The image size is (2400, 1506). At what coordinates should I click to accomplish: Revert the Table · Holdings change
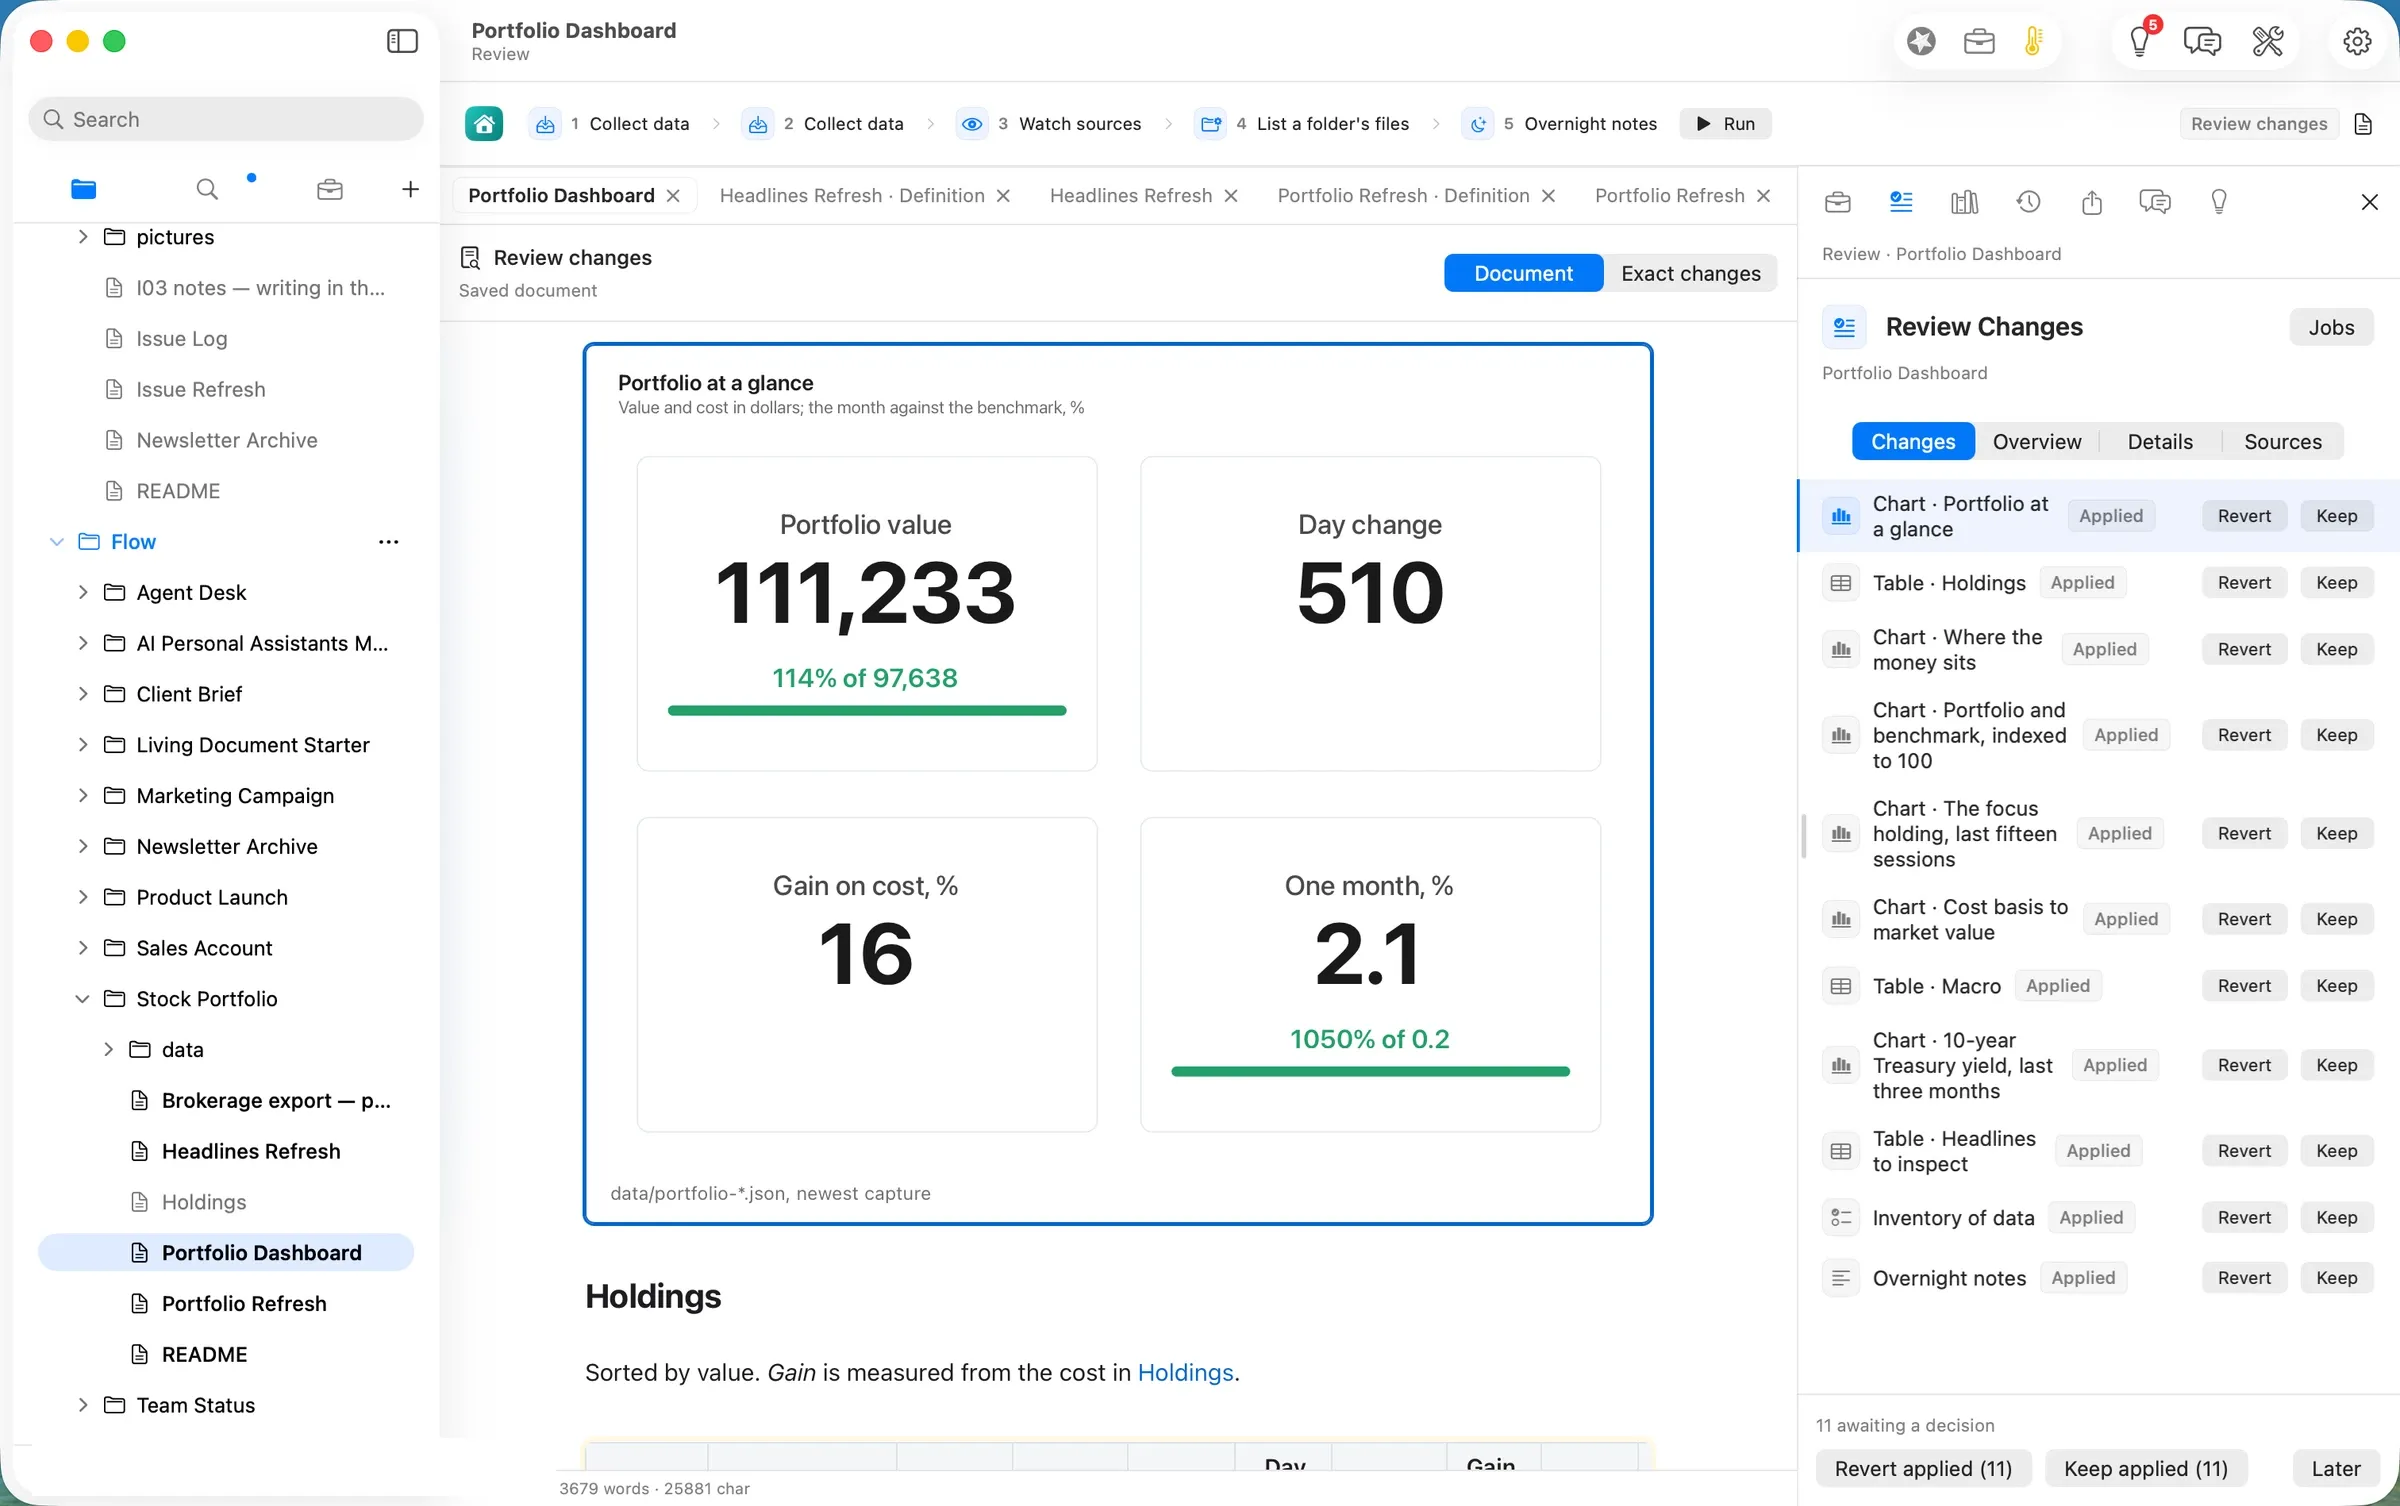(x=2244, y=583)
